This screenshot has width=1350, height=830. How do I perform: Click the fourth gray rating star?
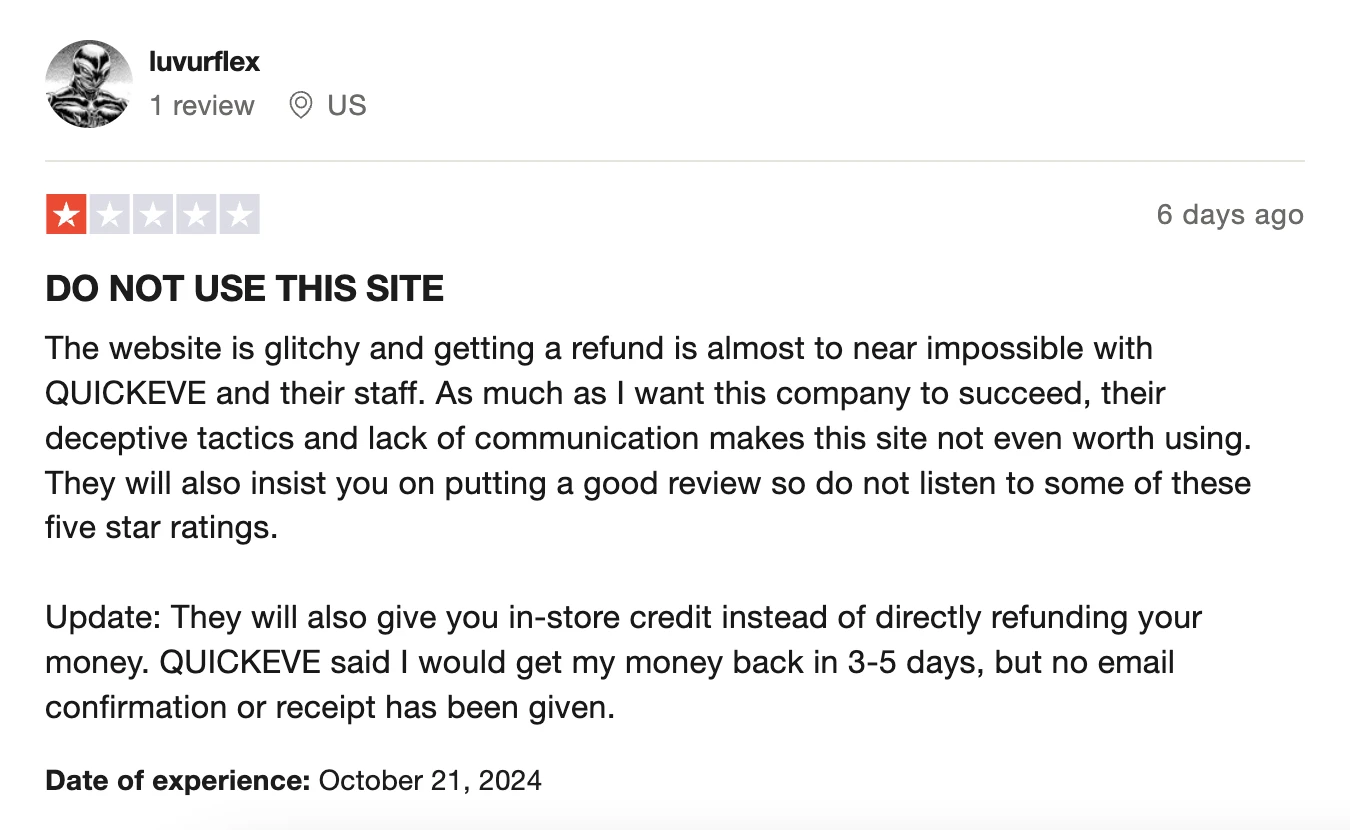click(x=195, y=214)
